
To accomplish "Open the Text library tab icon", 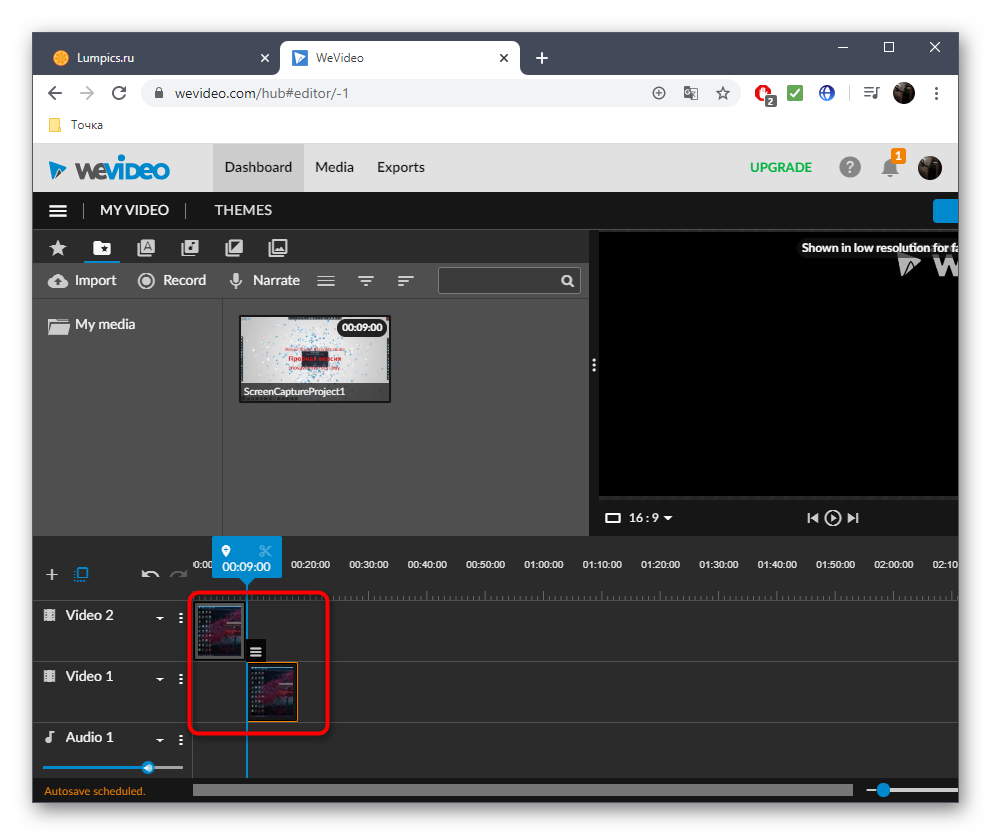I will [146, 248].
